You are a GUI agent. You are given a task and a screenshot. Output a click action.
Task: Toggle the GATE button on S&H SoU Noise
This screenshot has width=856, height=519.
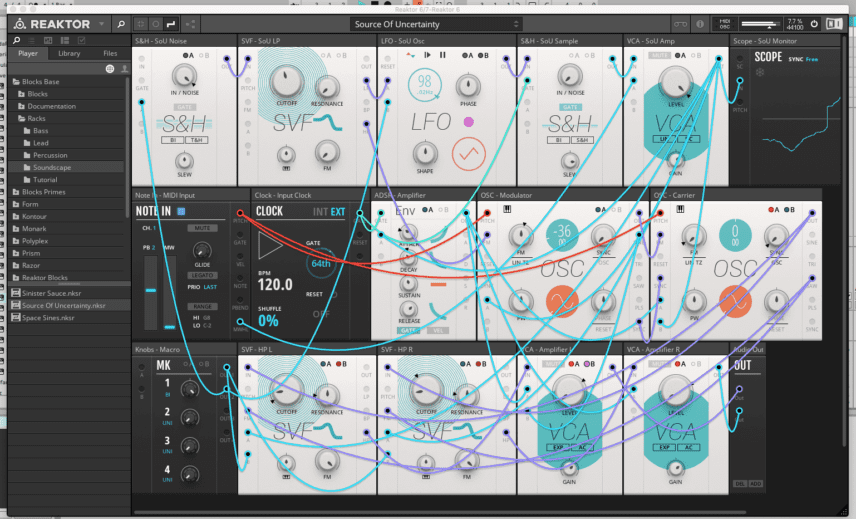(185, 107)
